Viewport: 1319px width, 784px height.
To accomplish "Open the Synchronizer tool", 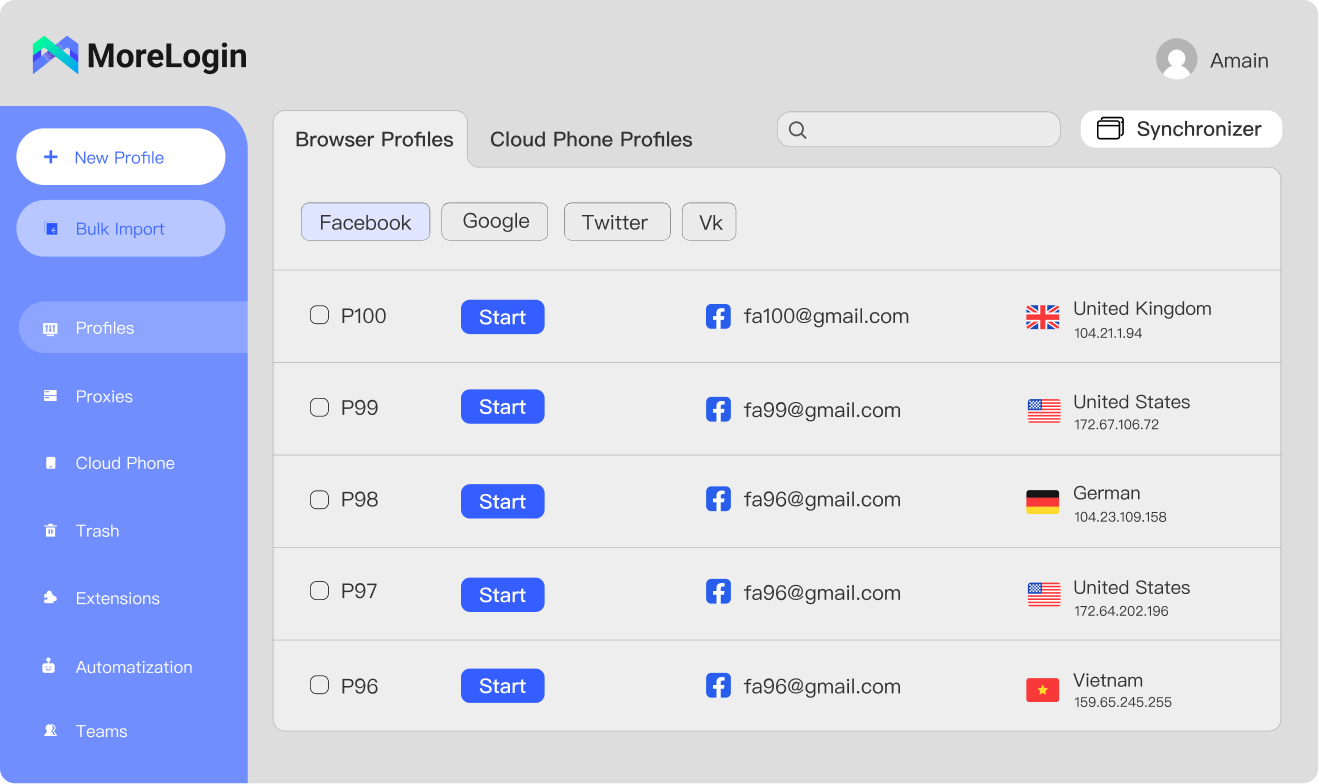I will tap(1181, 129).
